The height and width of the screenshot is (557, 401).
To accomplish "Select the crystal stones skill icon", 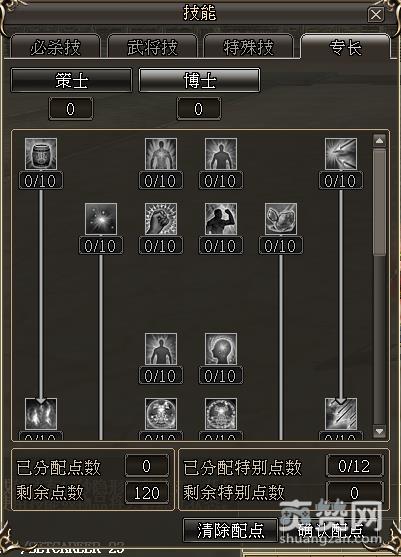I will (281, 219).
